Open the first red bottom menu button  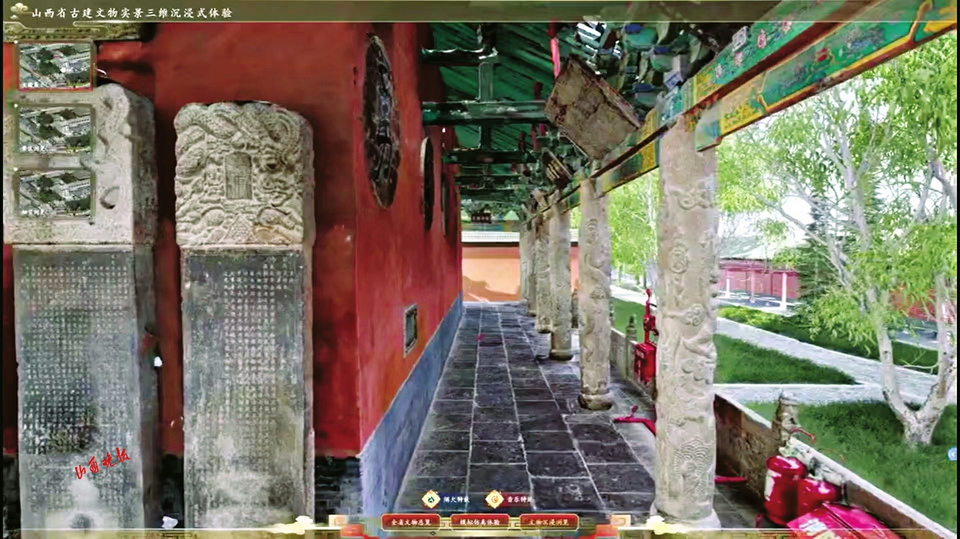pos(410,522)
